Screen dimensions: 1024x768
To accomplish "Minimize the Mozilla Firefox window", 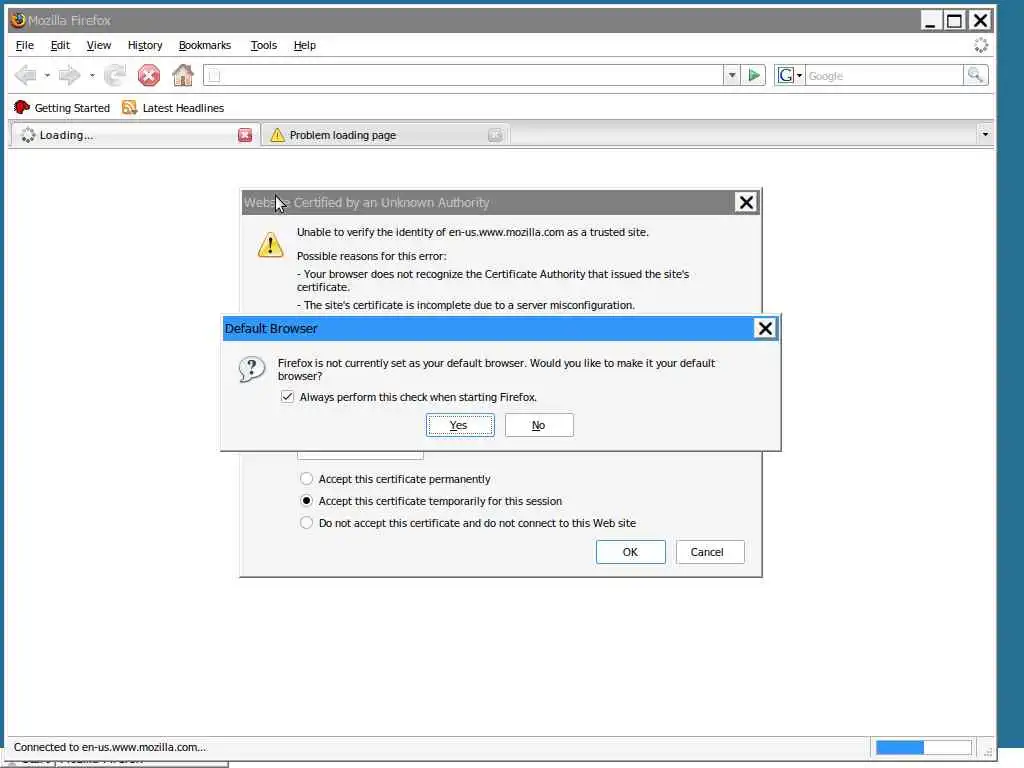I will [x=931, y=20].
